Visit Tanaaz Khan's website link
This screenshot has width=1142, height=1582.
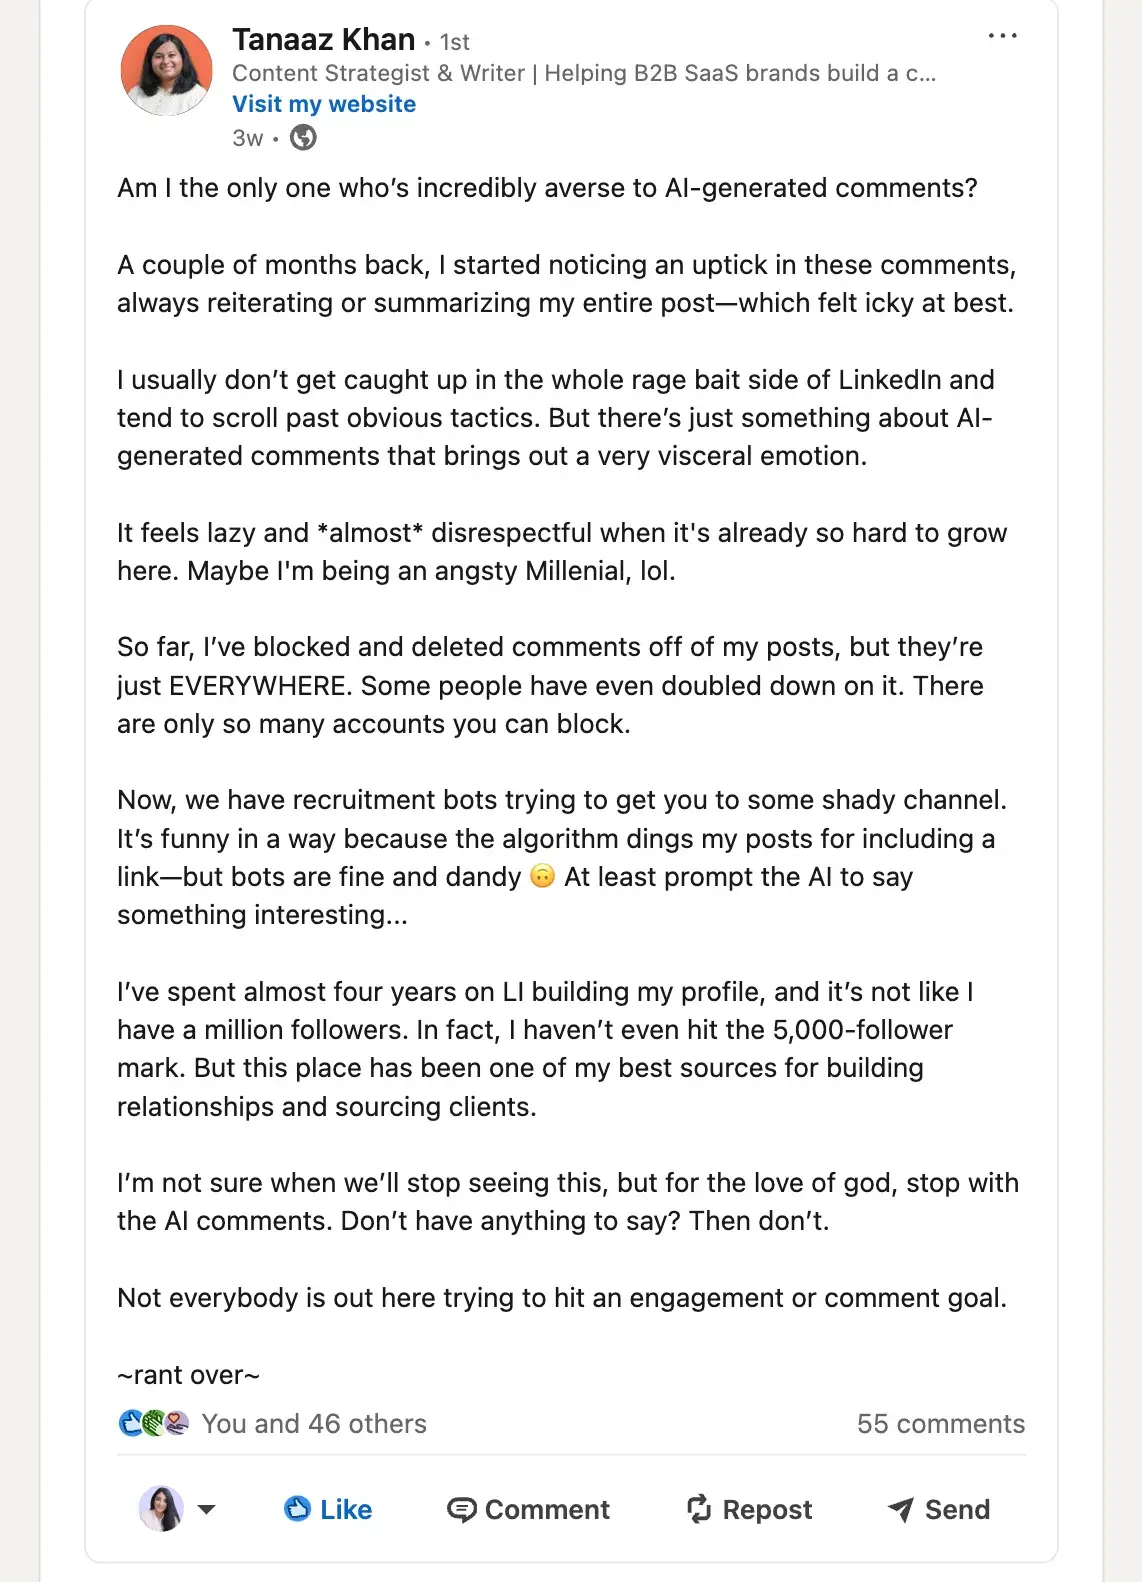tap(323, 103)
